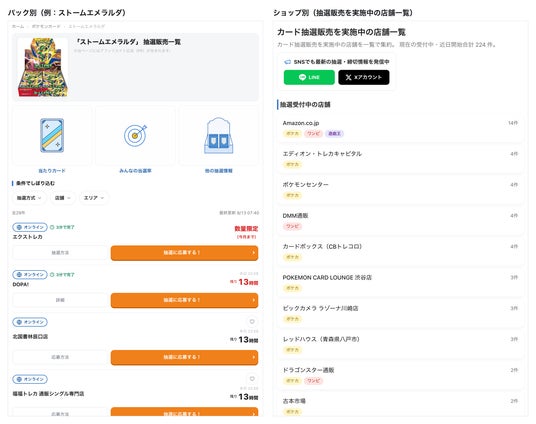Screen dimensions: 536x424
Task: Open the booster box display icon tile
Action: (219, 136)
